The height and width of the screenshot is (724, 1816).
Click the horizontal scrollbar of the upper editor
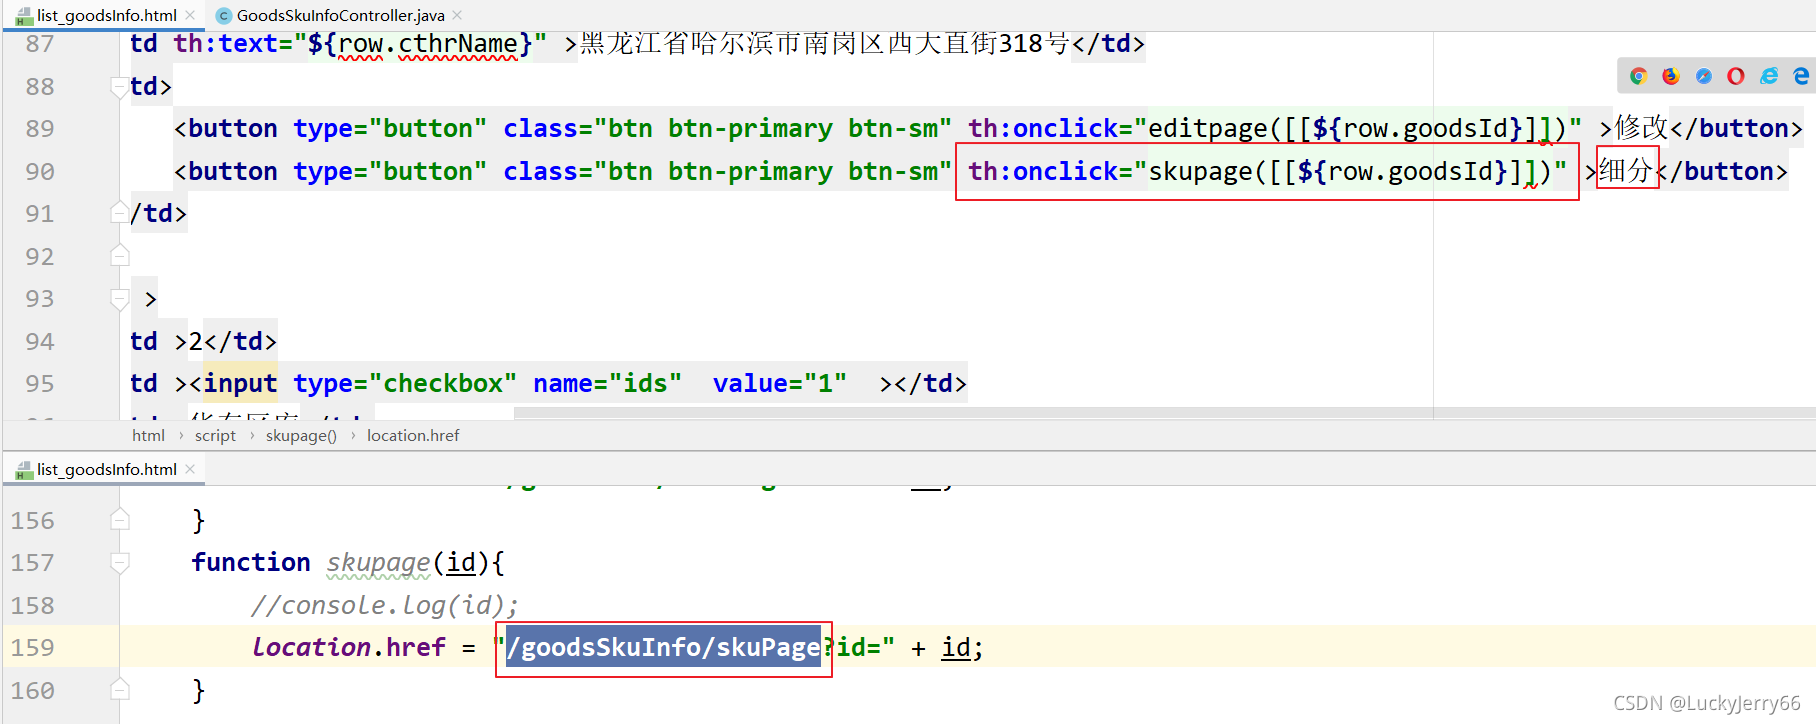[x=1164, y=413]
